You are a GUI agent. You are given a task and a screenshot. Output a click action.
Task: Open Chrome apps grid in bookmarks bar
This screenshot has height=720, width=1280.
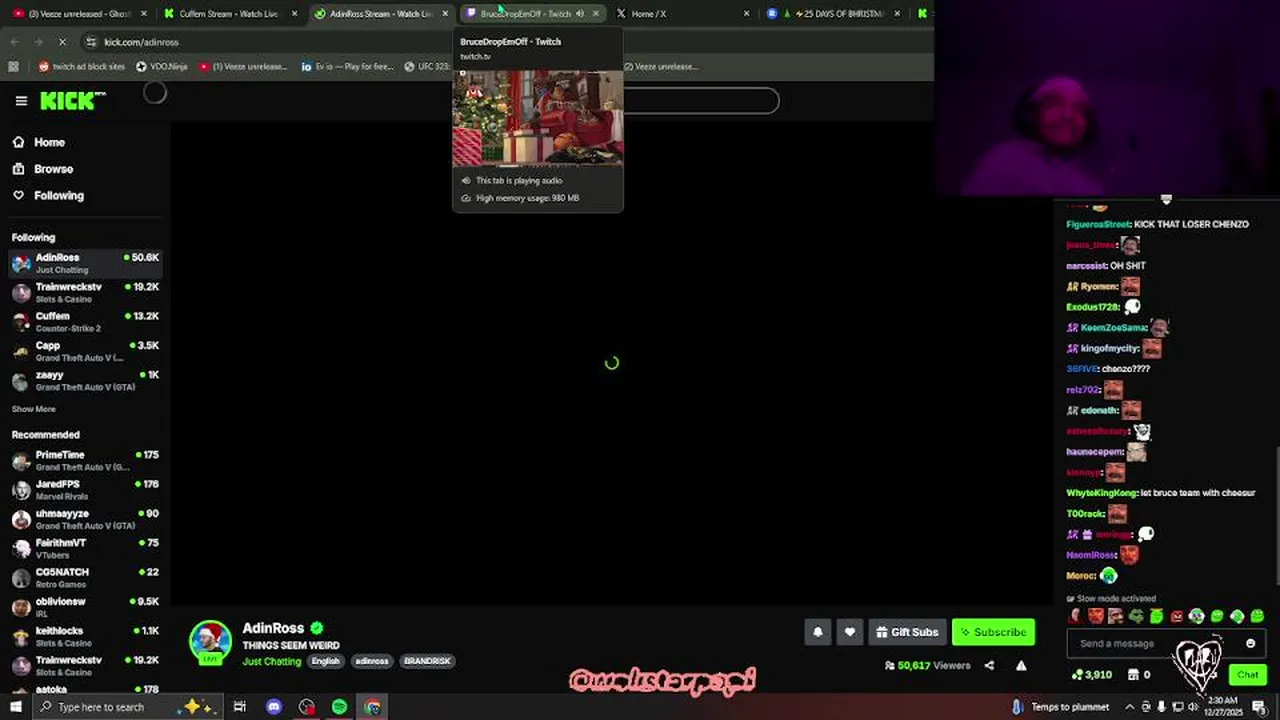pos(13,67)
